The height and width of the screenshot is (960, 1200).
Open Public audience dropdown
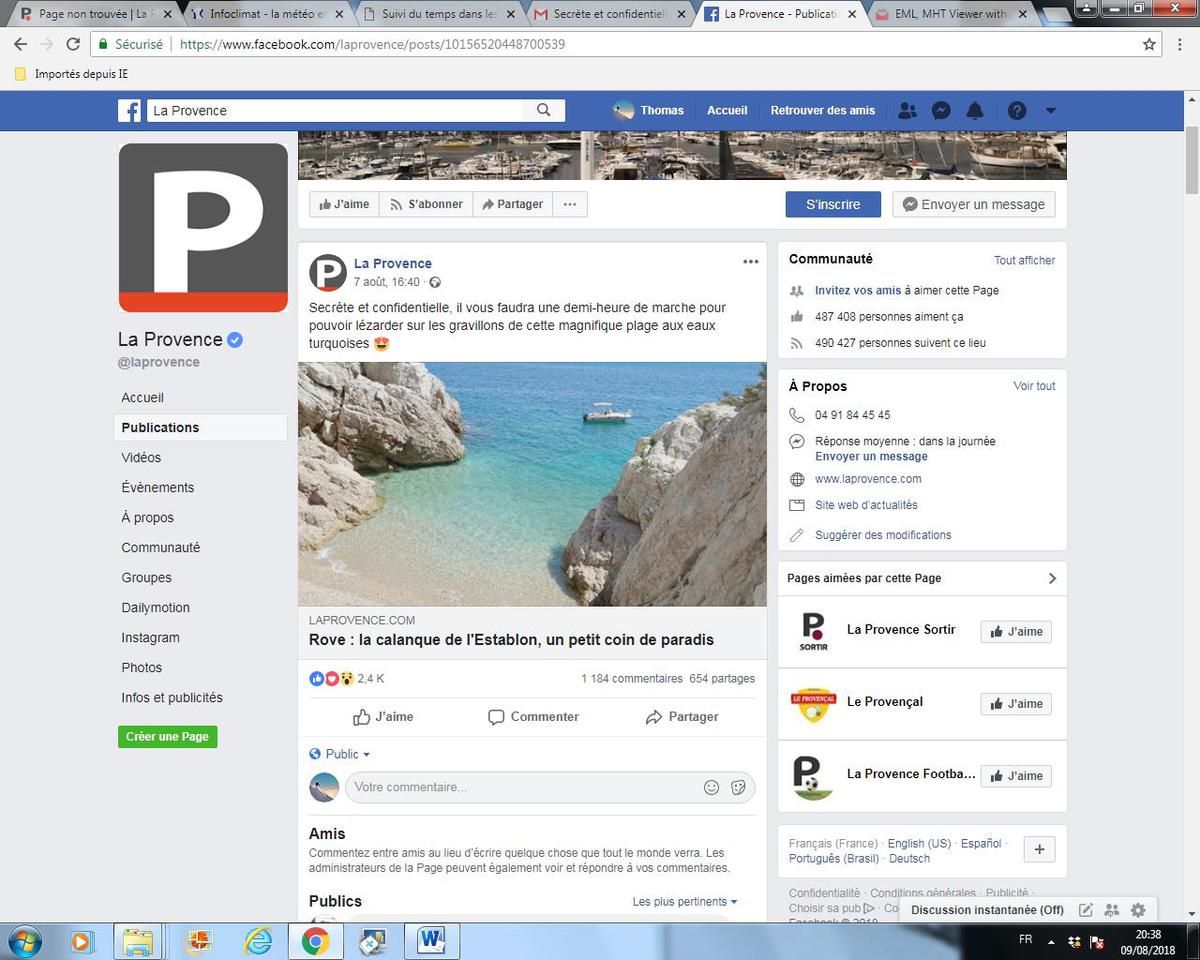[x=340, y=754]
